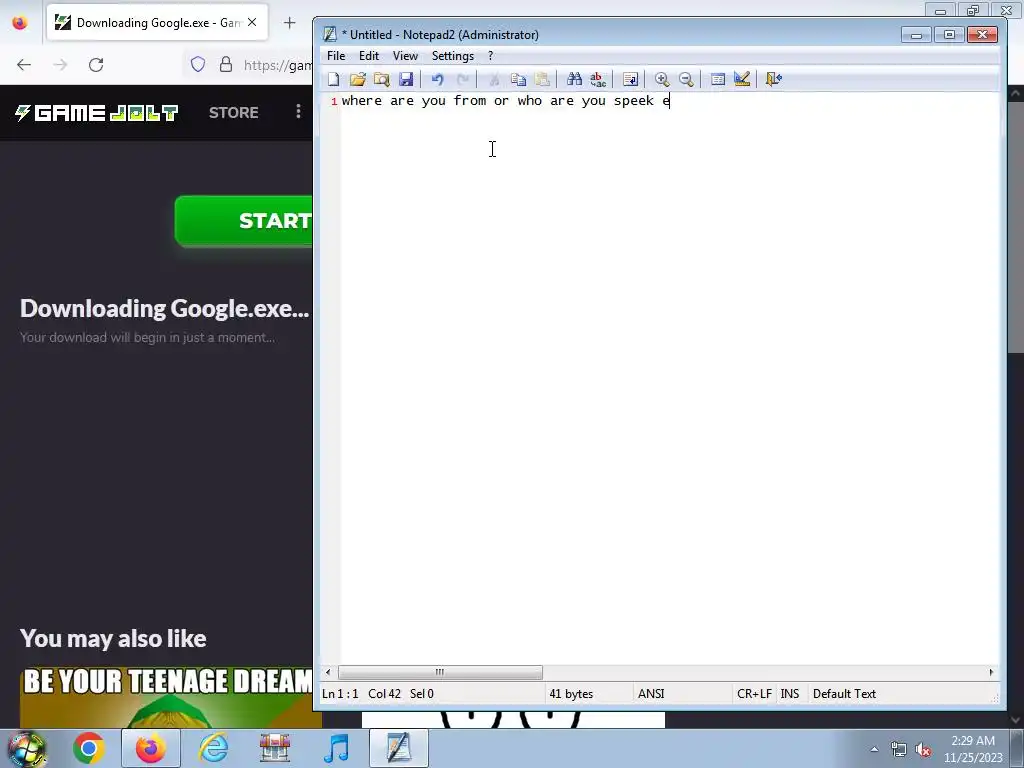This screenshot has width=1024, height=768.
Task: Click the horizontal scrollbar thumb in Notepad2
Action: [x=440, y=672]
